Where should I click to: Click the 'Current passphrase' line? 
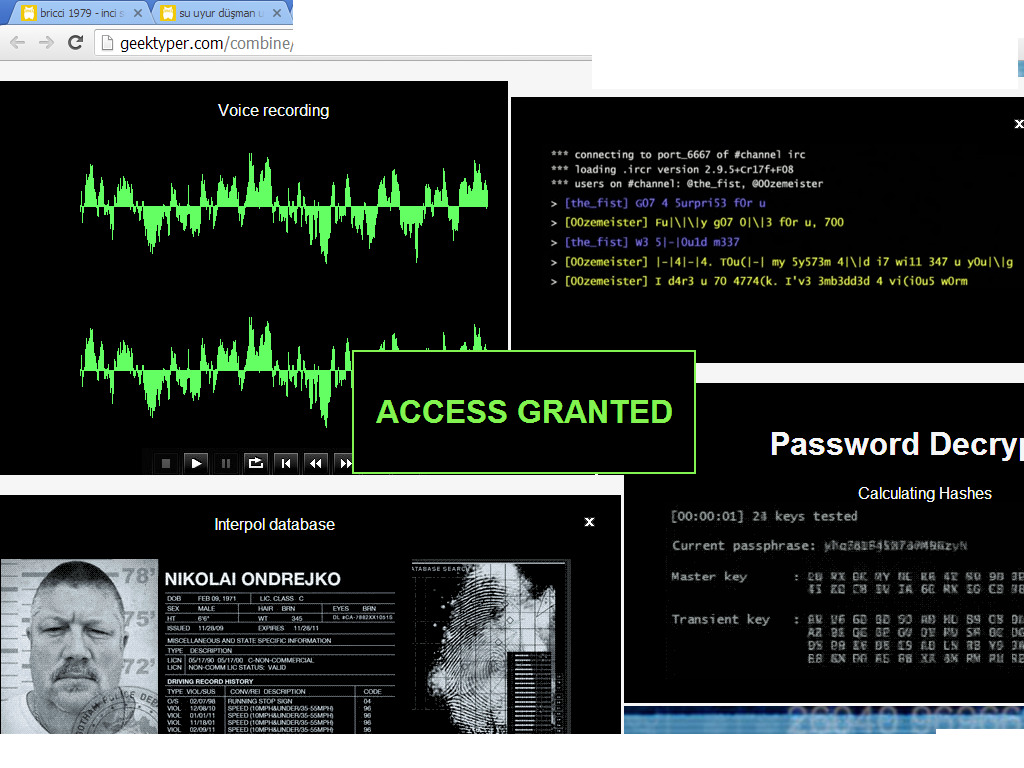pyautogui.click(x=820, y=545)
